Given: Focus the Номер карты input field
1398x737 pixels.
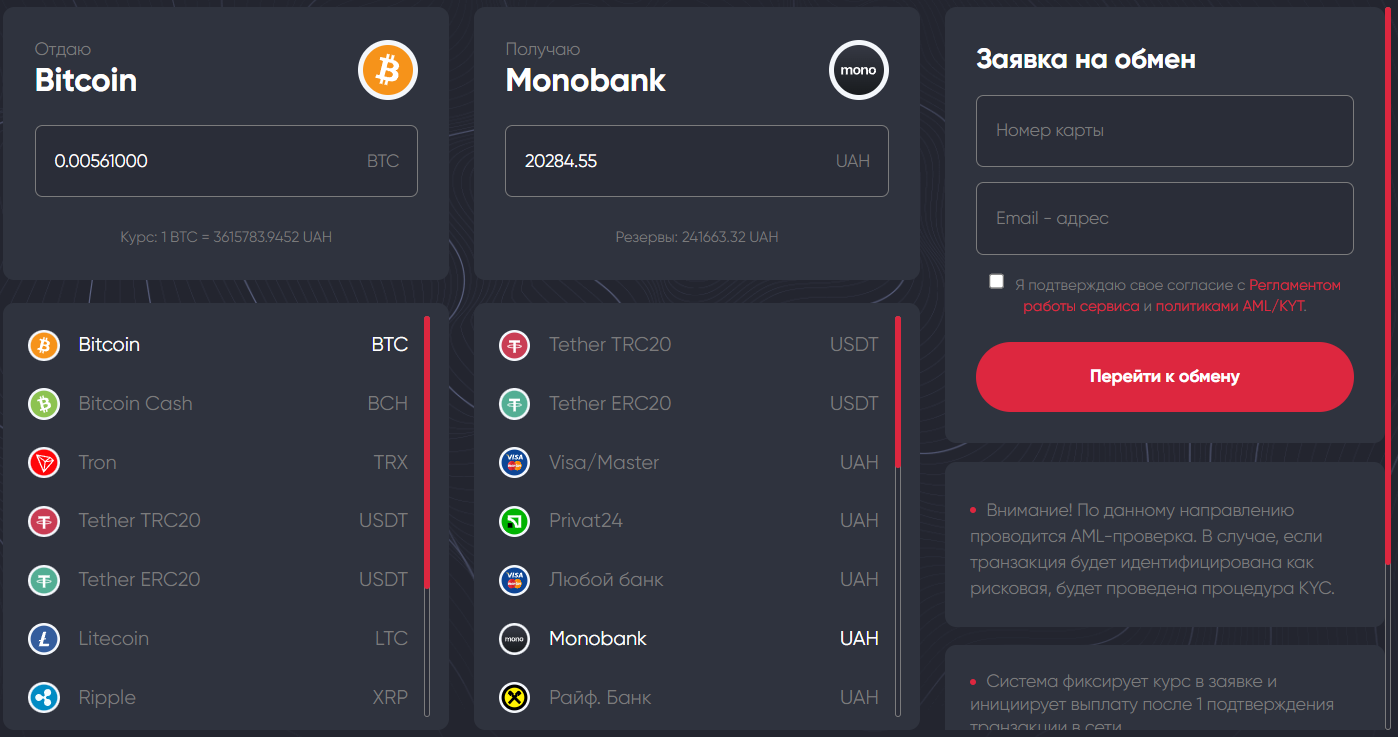Looking at the screenshot, I should click(x=1164, y=131).
